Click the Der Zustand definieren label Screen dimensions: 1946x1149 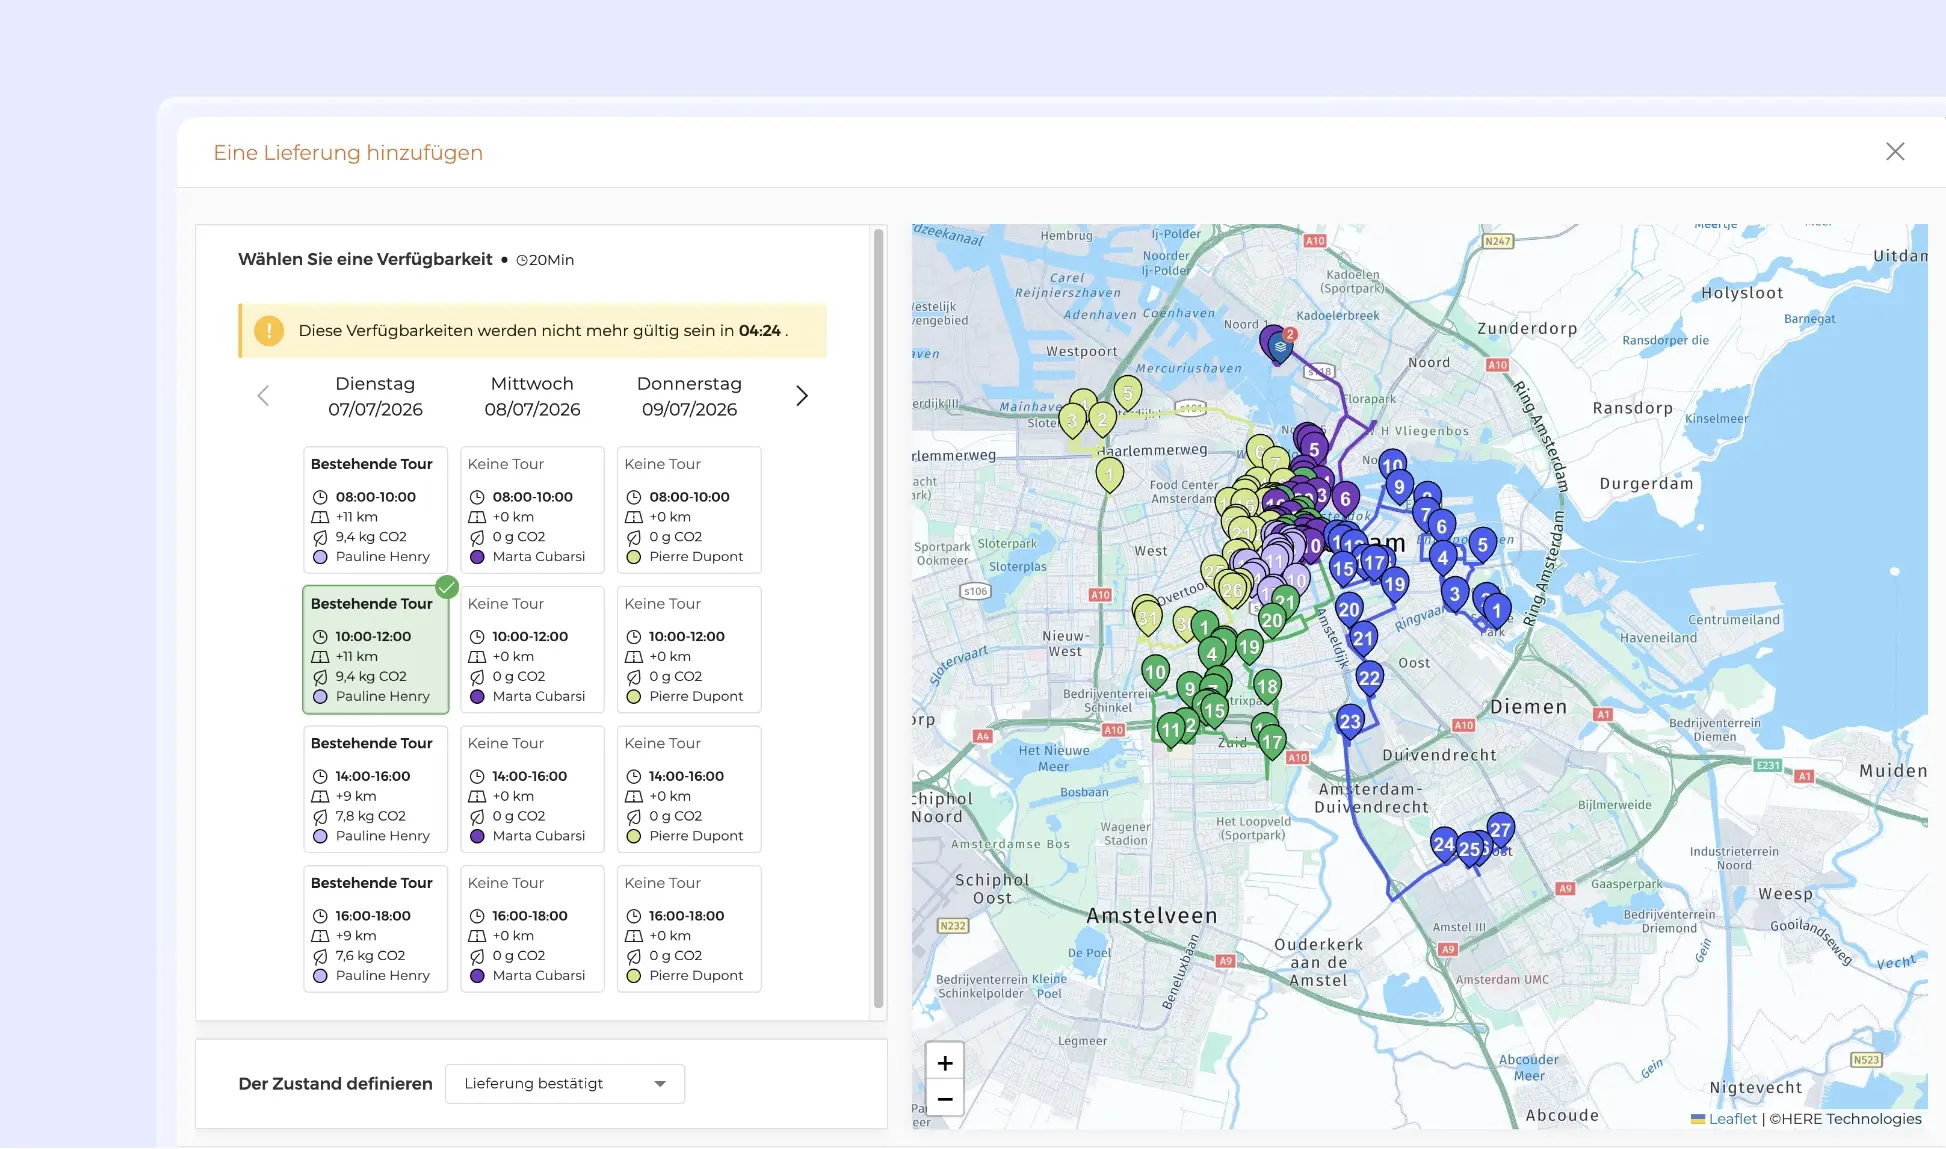click(335, 1084)
